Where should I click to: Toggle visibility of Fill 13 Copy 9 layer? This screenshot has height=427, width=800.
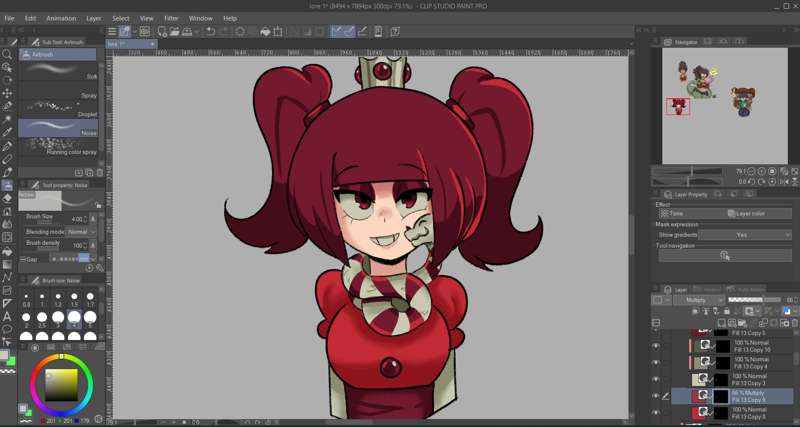(656, 396)
